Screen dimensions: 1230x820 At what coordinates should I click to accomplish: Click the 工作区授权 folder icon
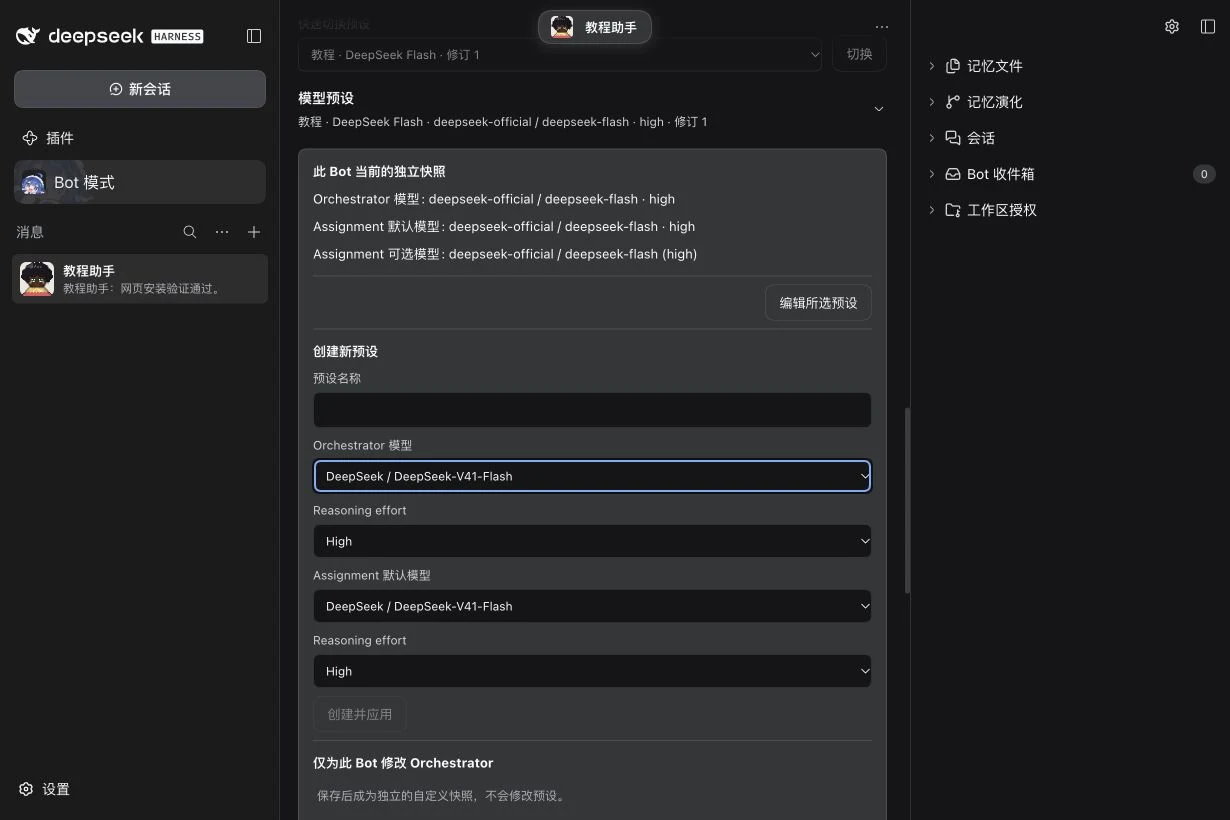coord(953,210)
